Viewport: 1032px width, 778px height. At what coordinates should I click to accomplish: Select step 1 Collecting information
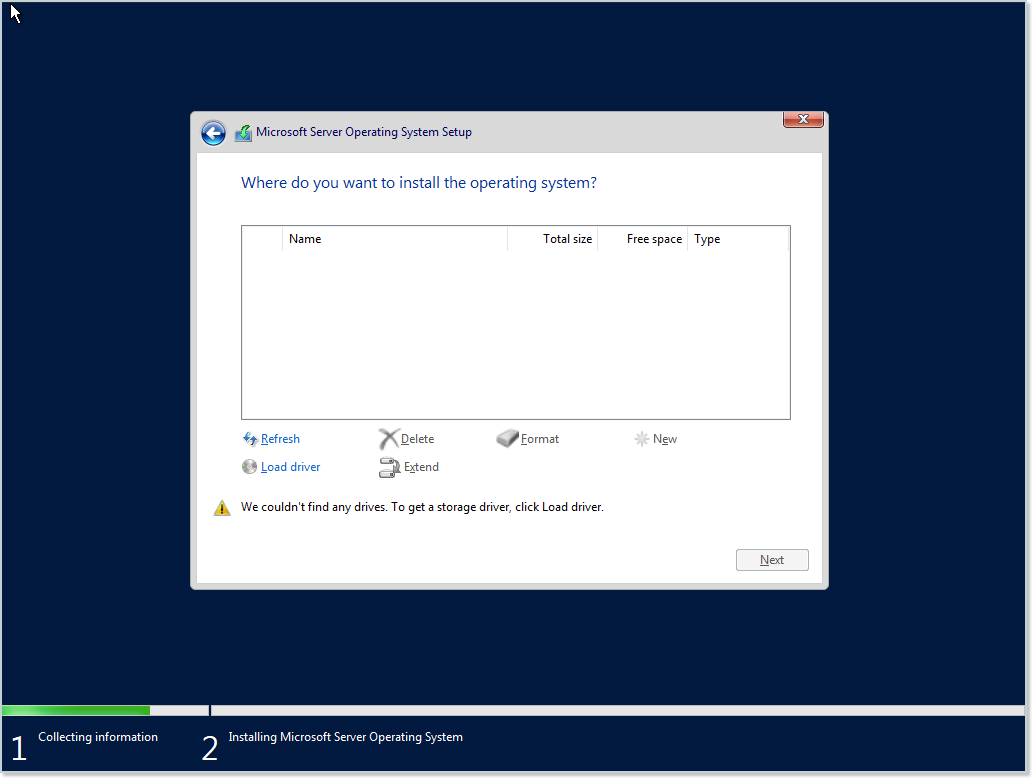tap(97, 737)
